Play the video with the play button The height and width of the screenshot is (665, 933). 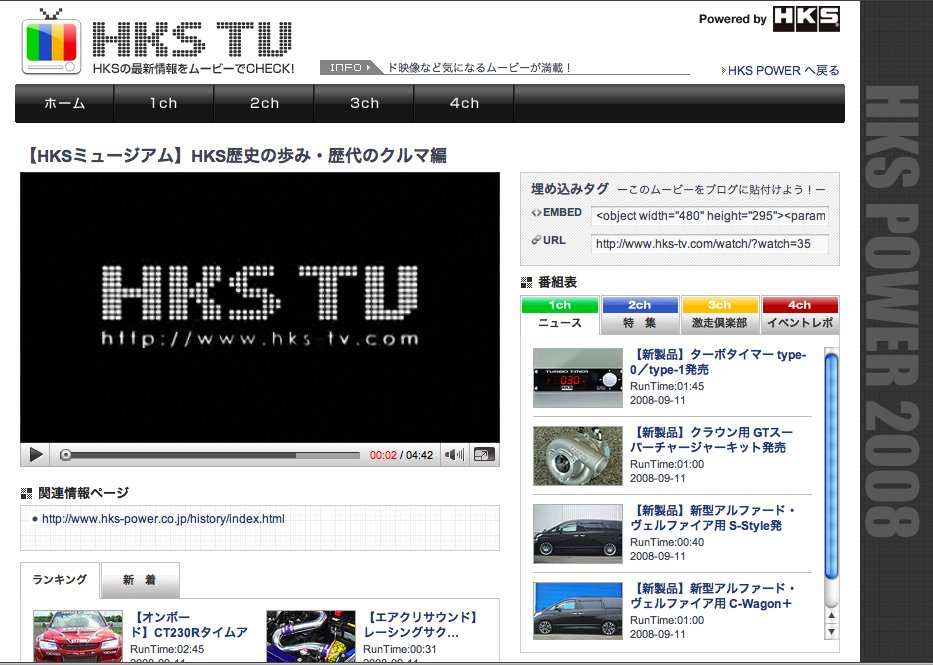36,455
